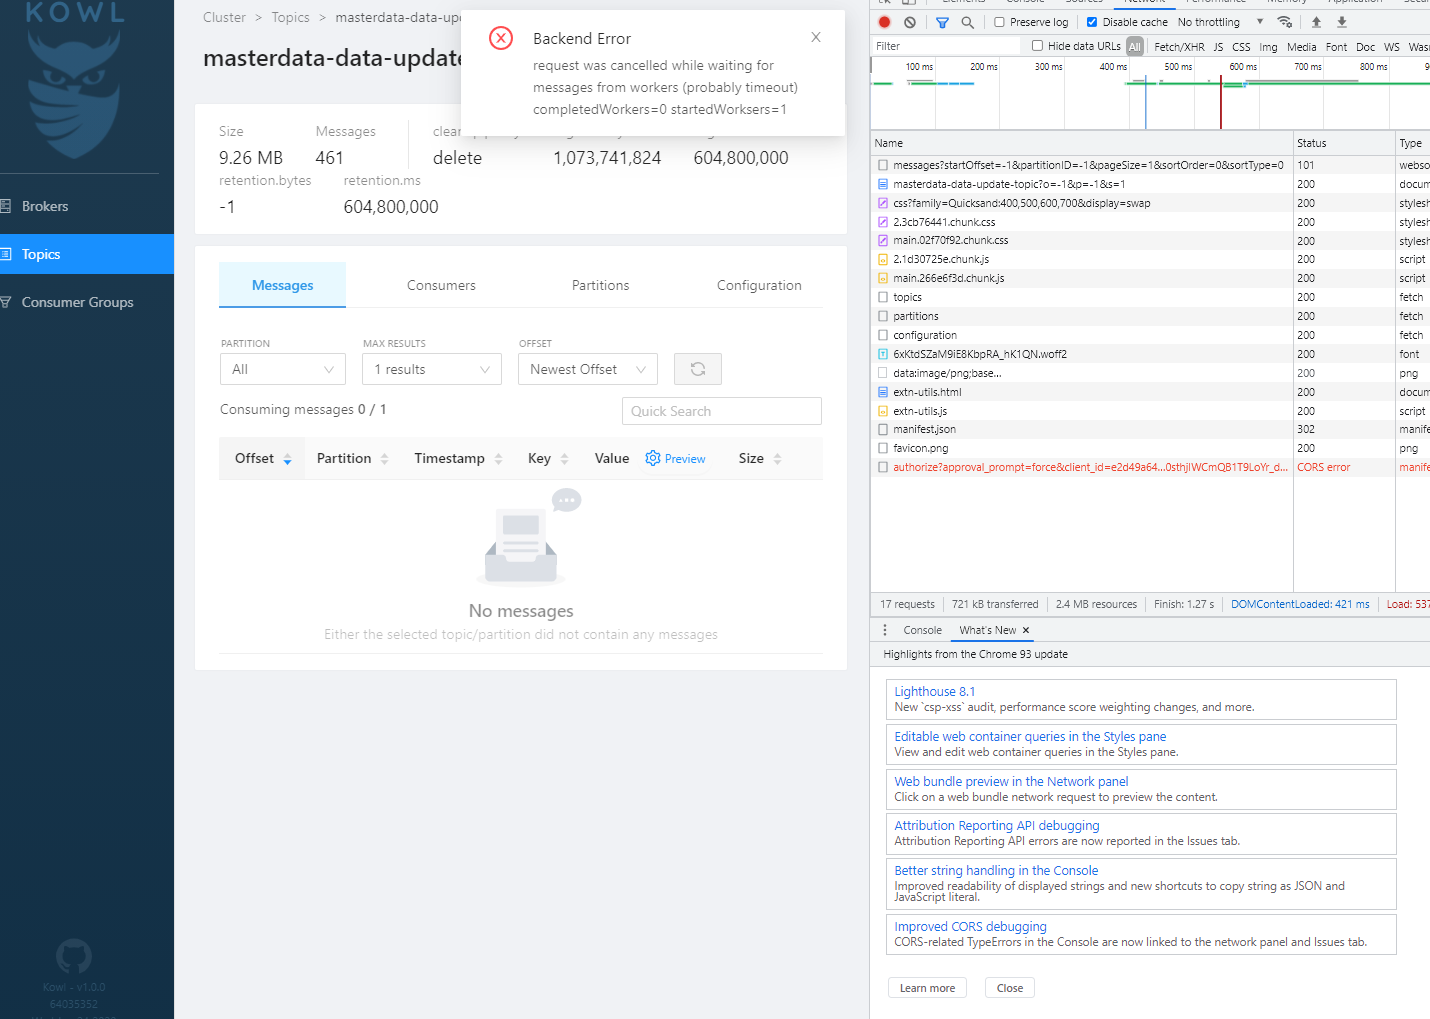Image resolution: width=1430 pixels, height=1019 pixels.
Task: Open the drawer three-dot menu
Action: 885,630
